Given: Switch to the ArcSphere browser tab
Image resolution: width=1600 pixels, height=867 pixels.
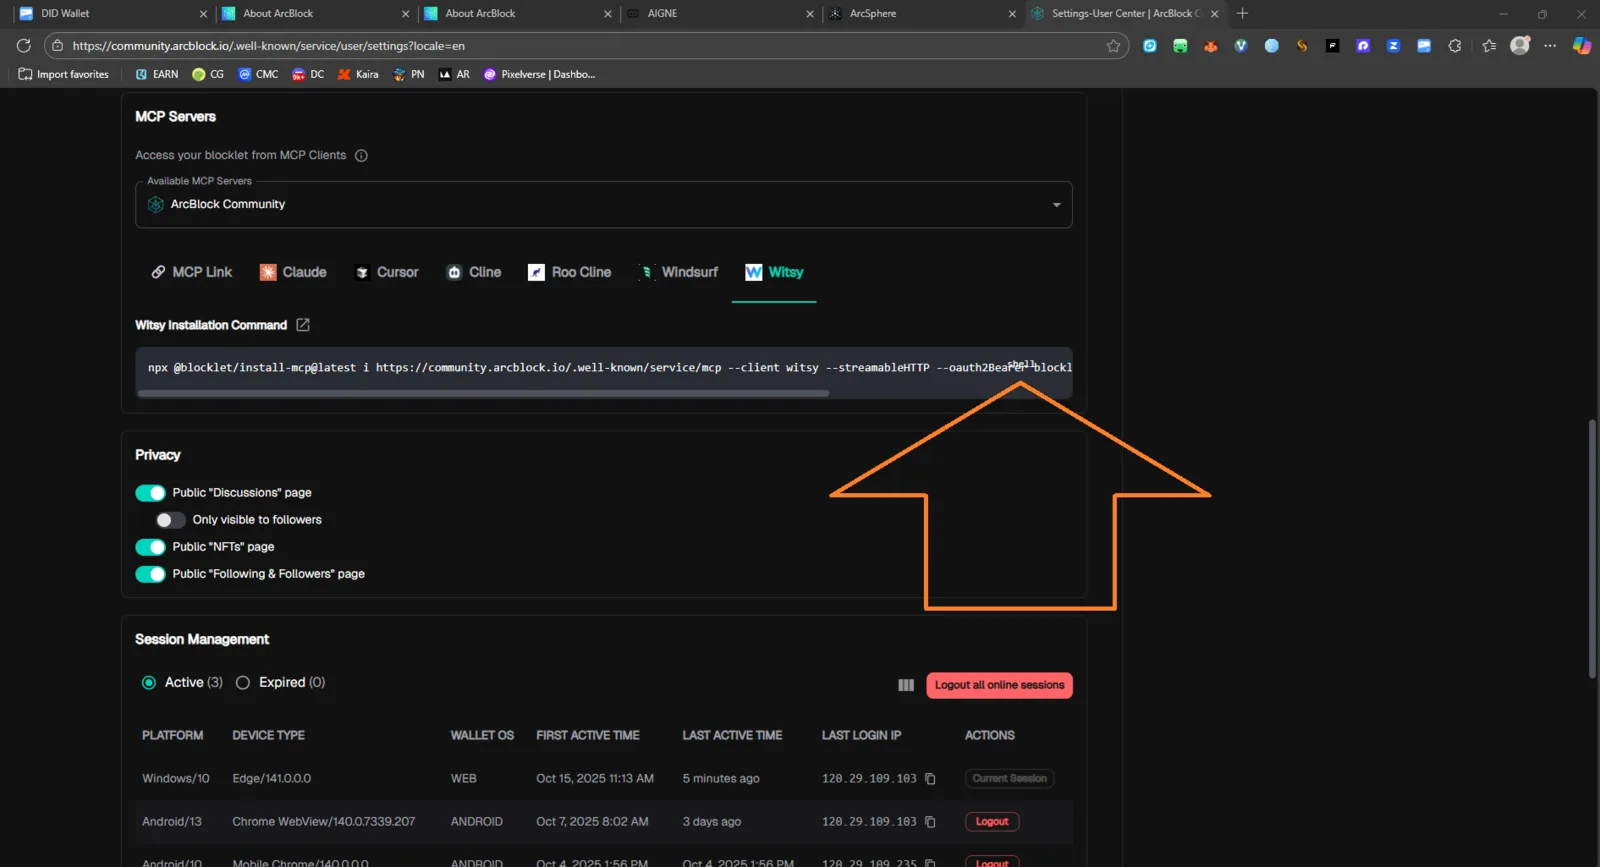Looking at the screenshot, I should tap(921, 14).
